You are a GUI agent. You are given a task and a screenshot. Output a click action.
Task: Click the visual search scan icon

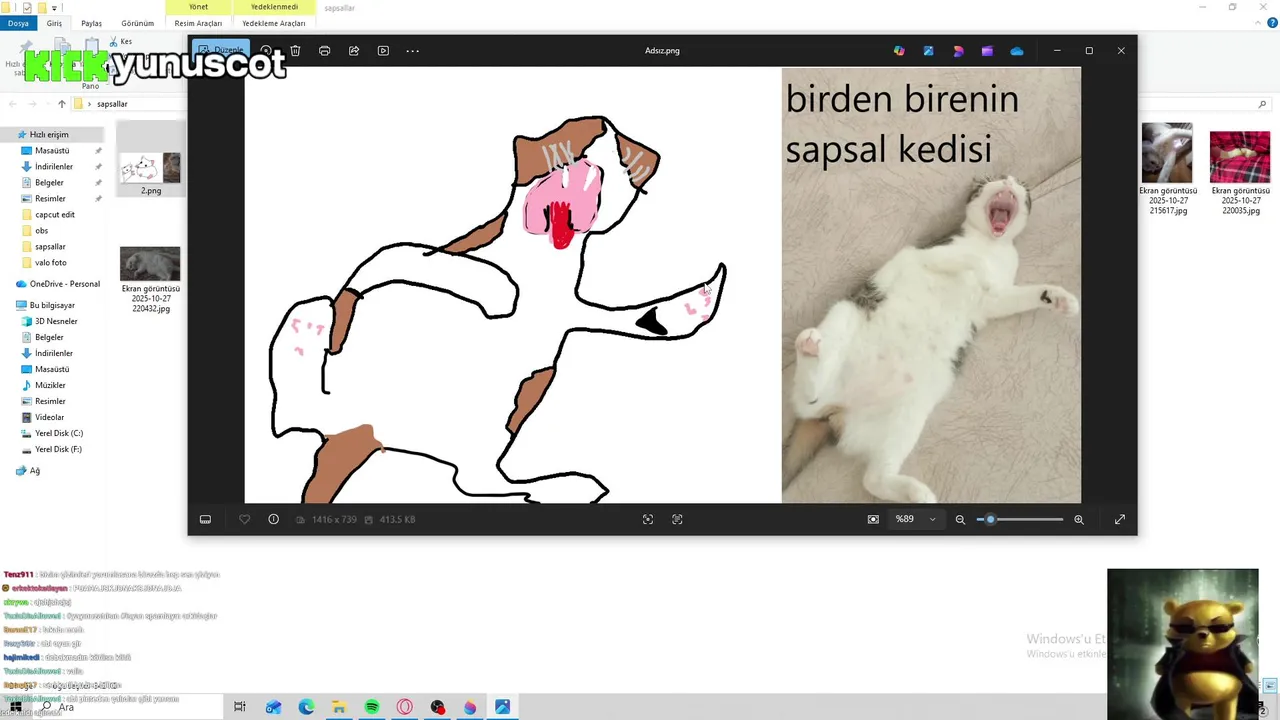tap(648, 519)
